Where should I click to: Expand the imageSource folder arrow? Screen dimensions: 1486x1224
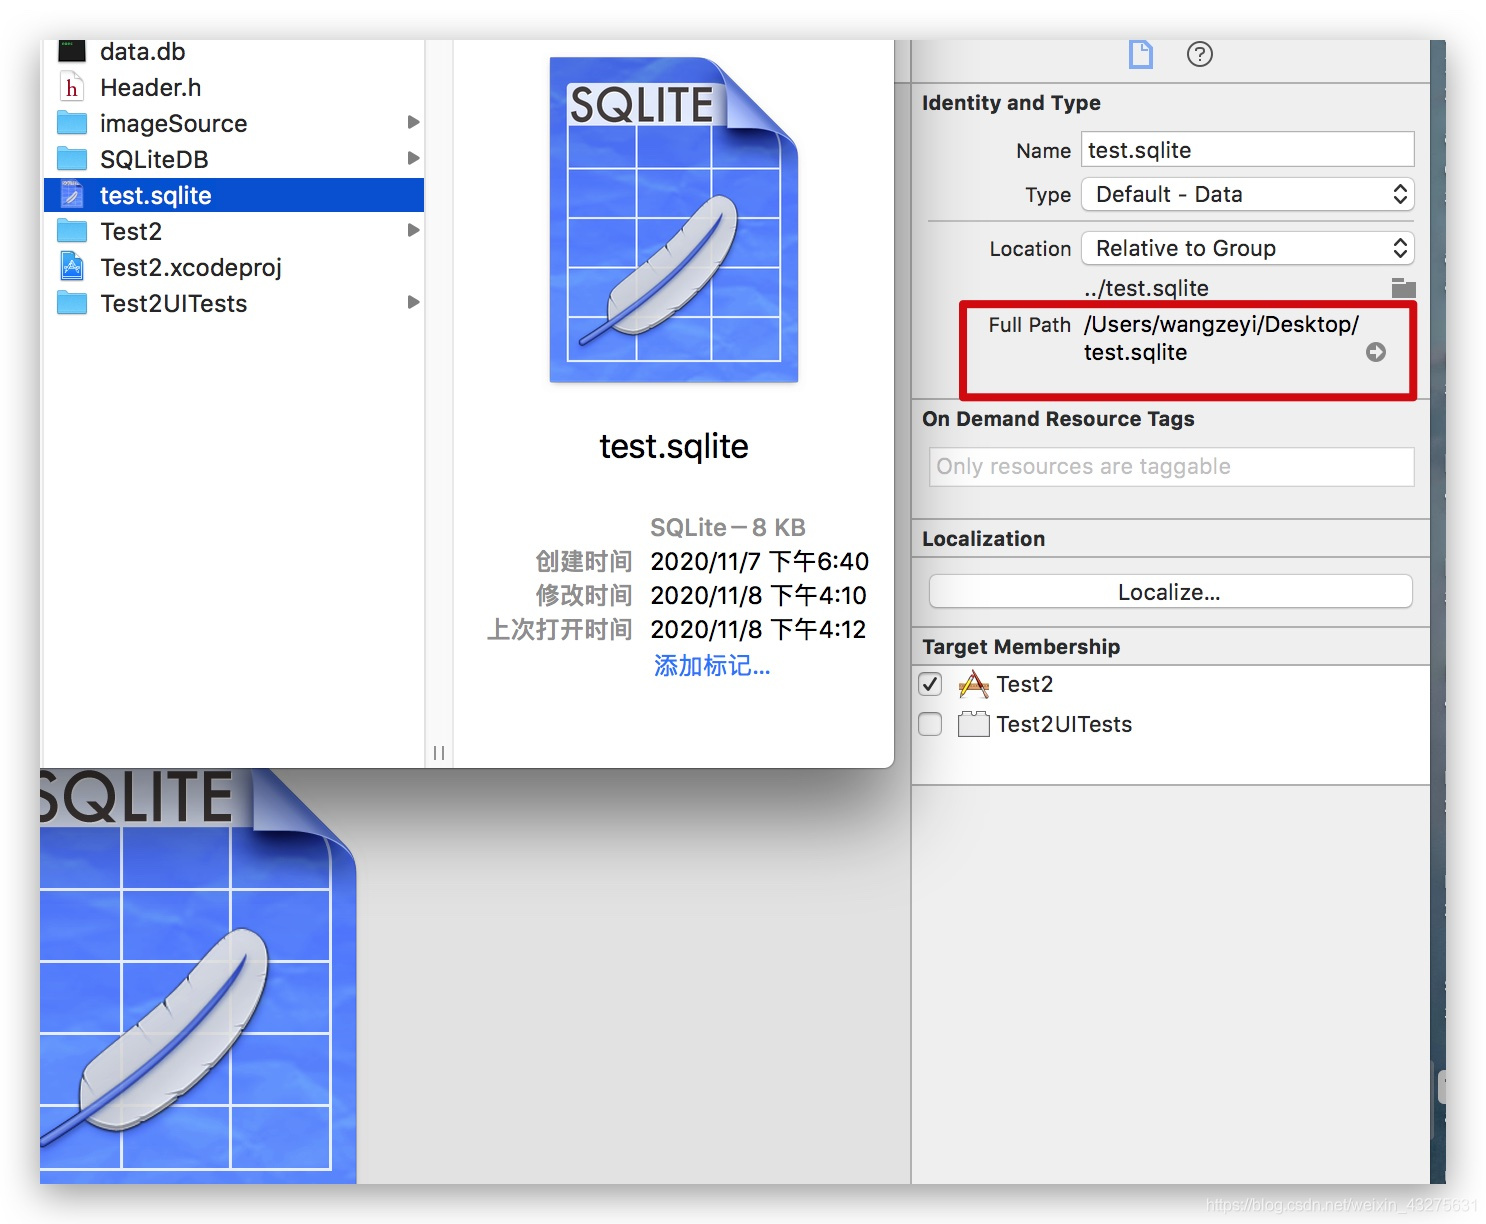tap(413, 122)
